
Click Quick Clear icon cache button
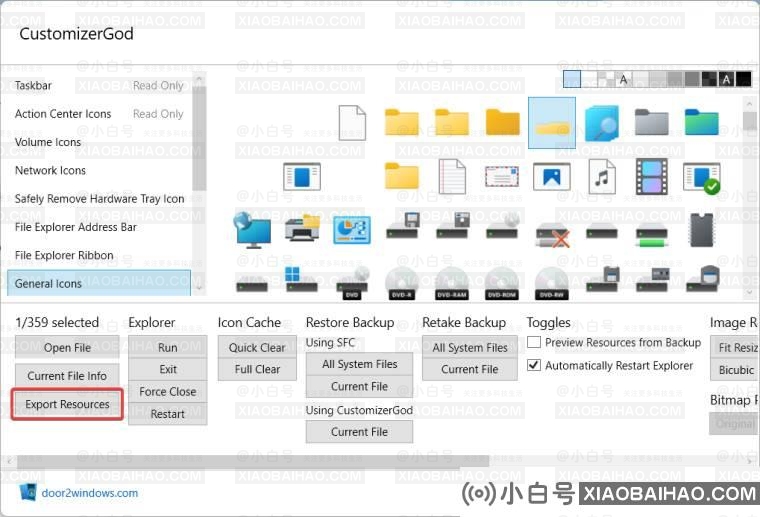[x=257, y=347]
